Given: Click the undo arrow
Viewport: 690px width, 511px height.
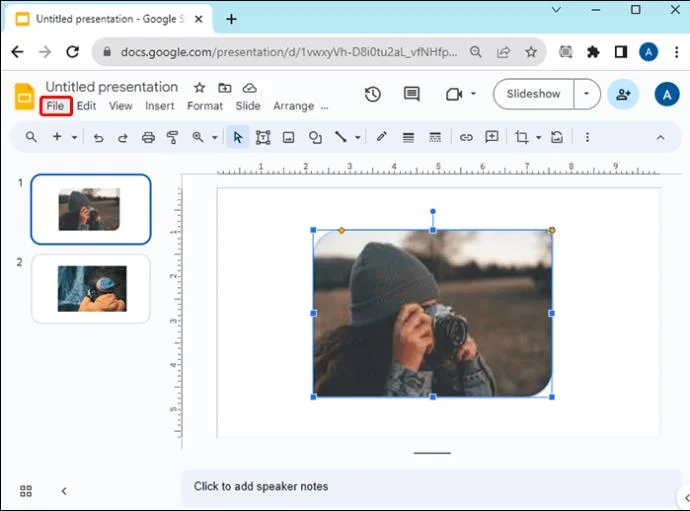Looking at the screenshot, I should click(x=98, y=137).
